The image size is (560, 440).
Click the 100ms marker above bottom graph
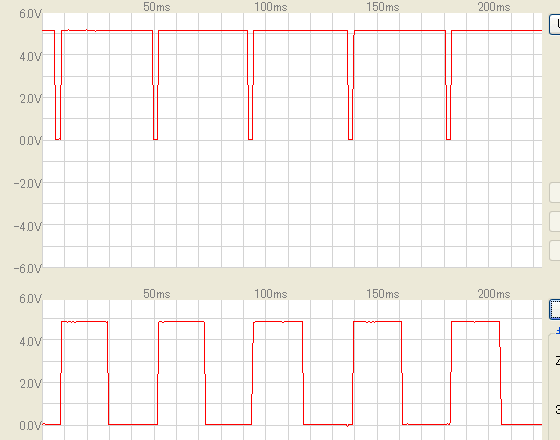coord(271,294)
